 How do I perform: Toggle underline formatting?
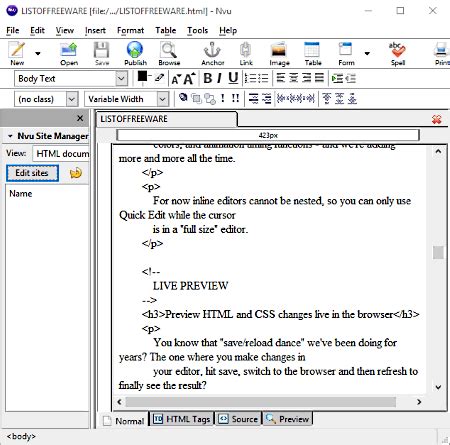pos(233,78)
